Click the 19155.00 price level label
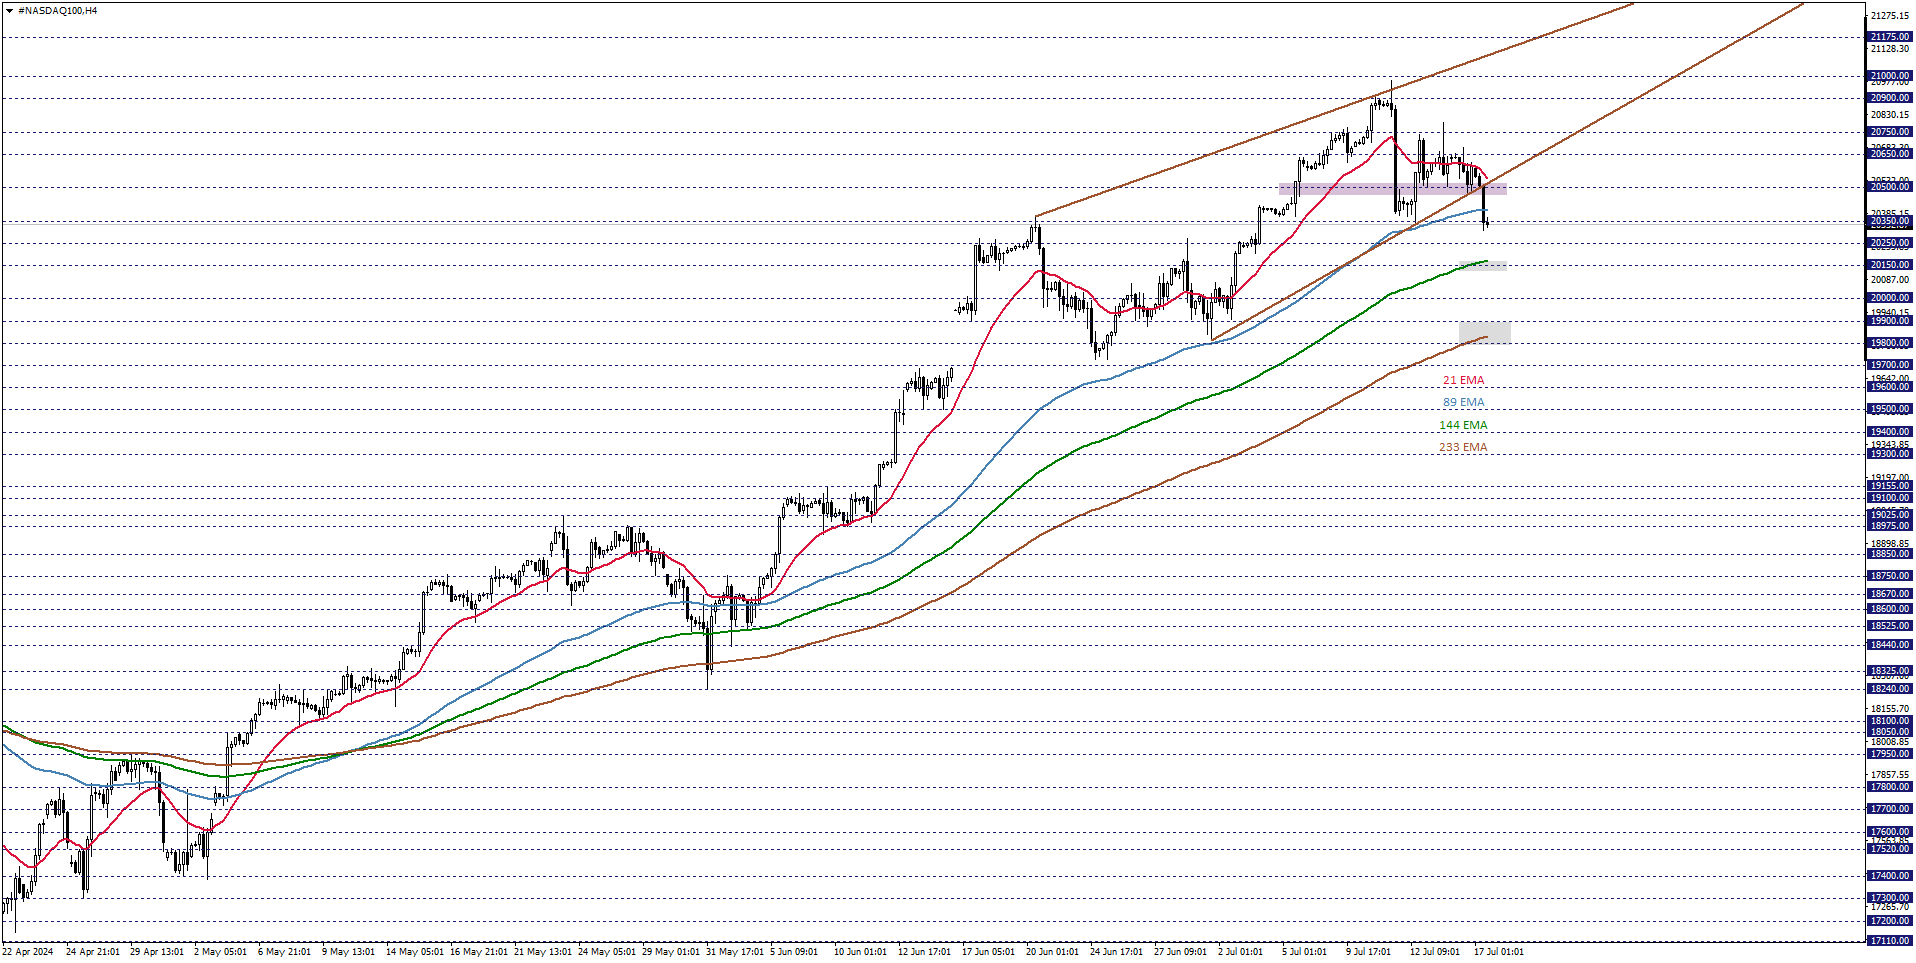Viewport: 1916px width, 963px height. 1890,486
